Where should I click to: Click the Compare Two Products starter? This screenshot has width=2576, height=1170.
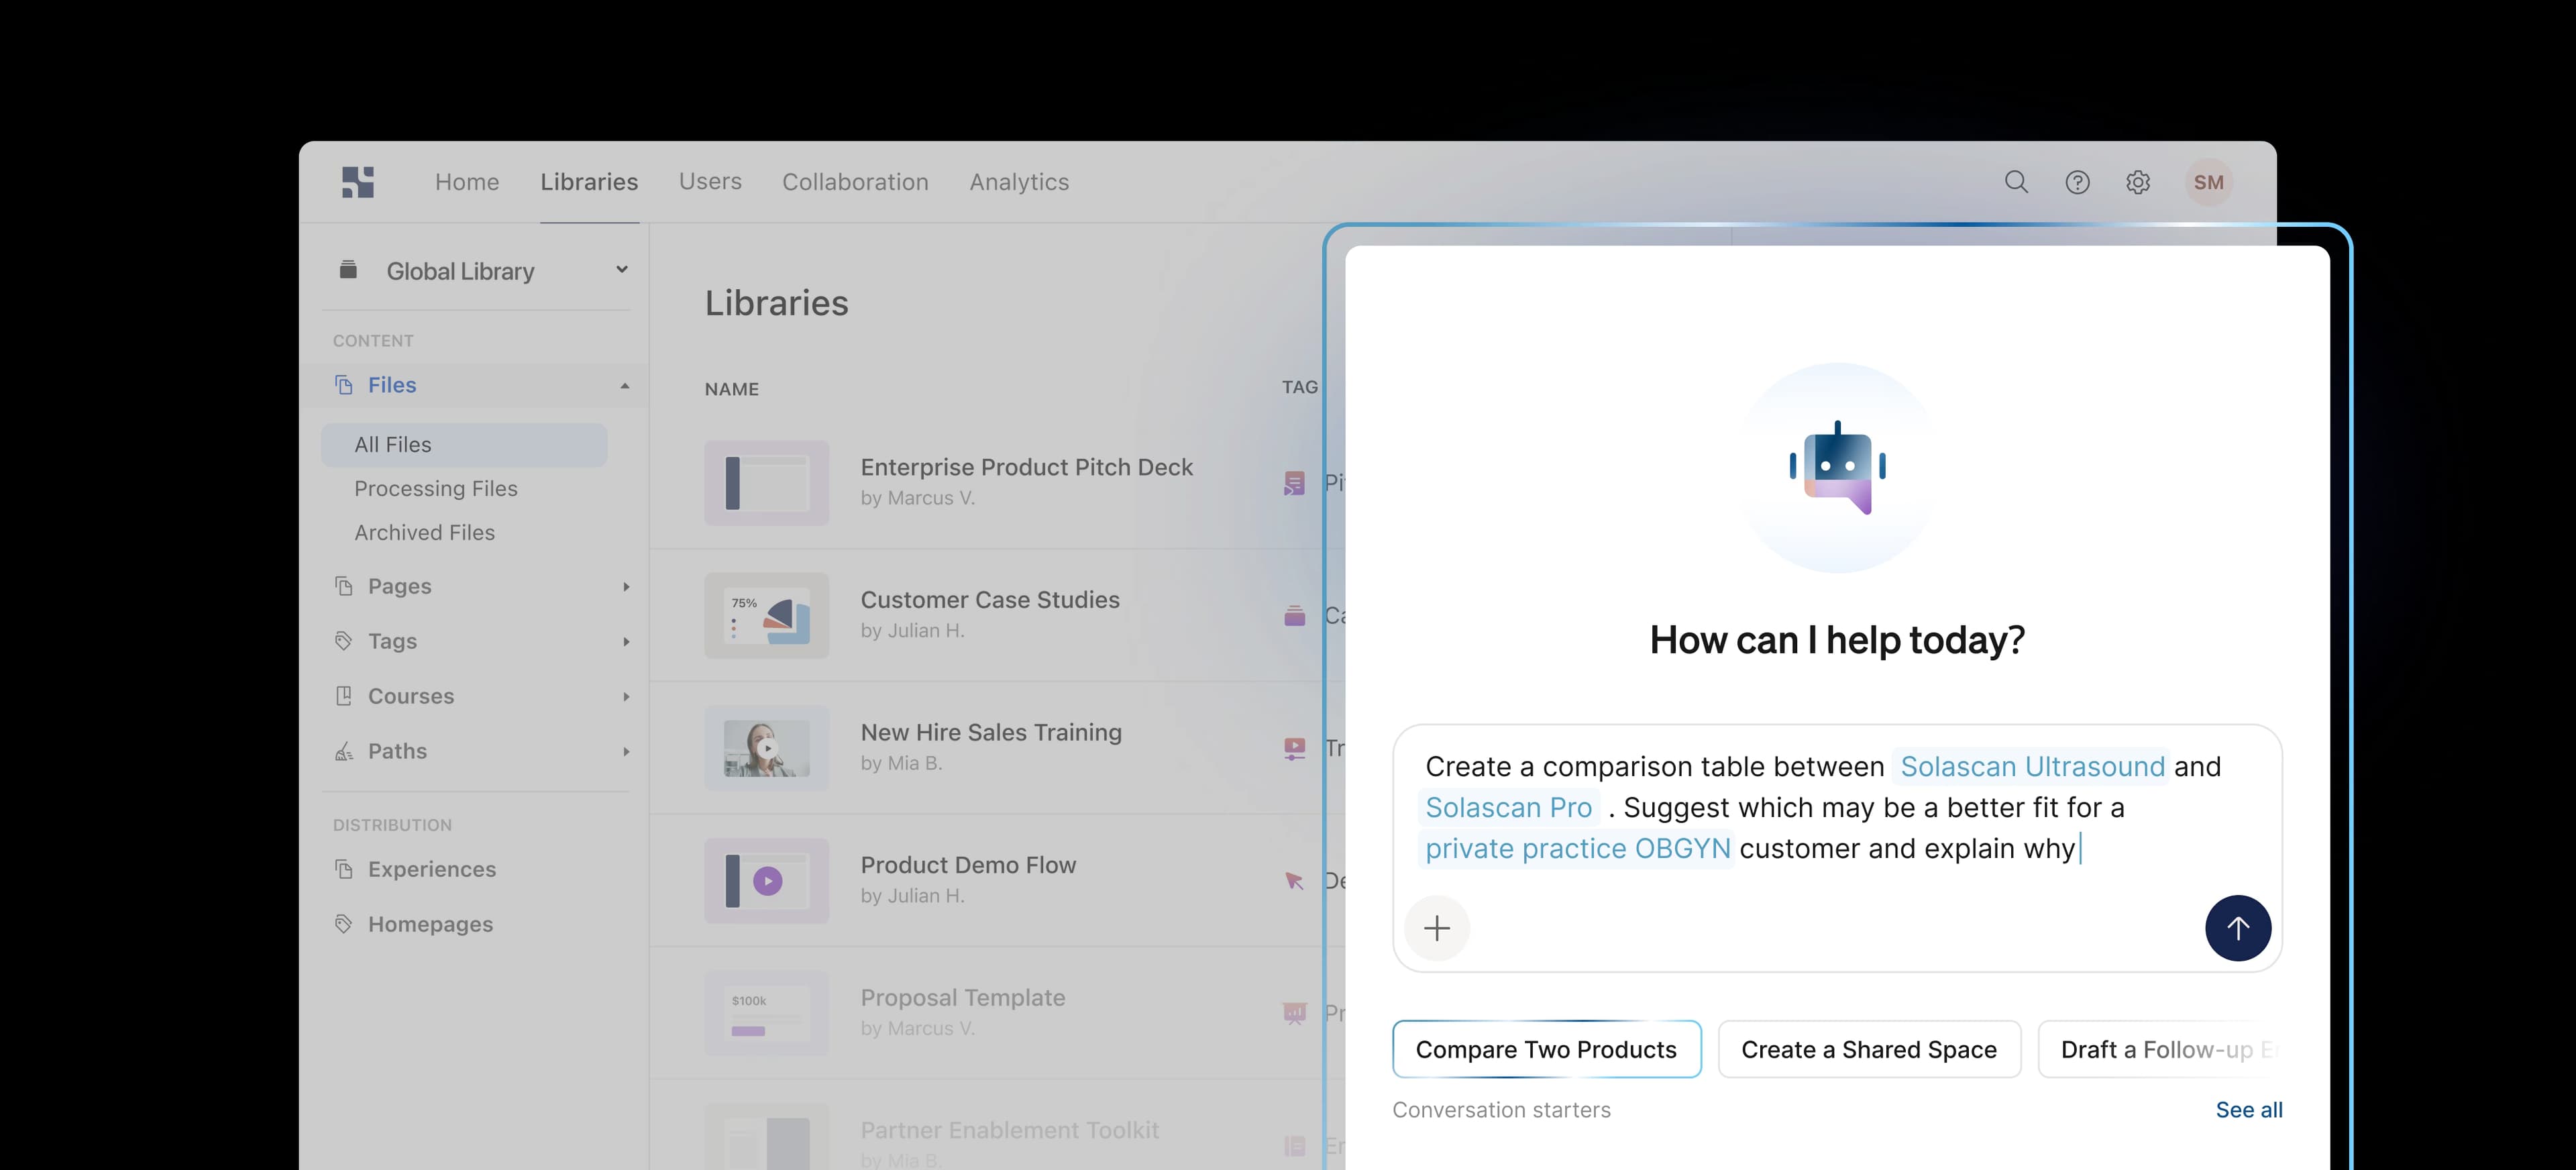pos(1546,1049)
